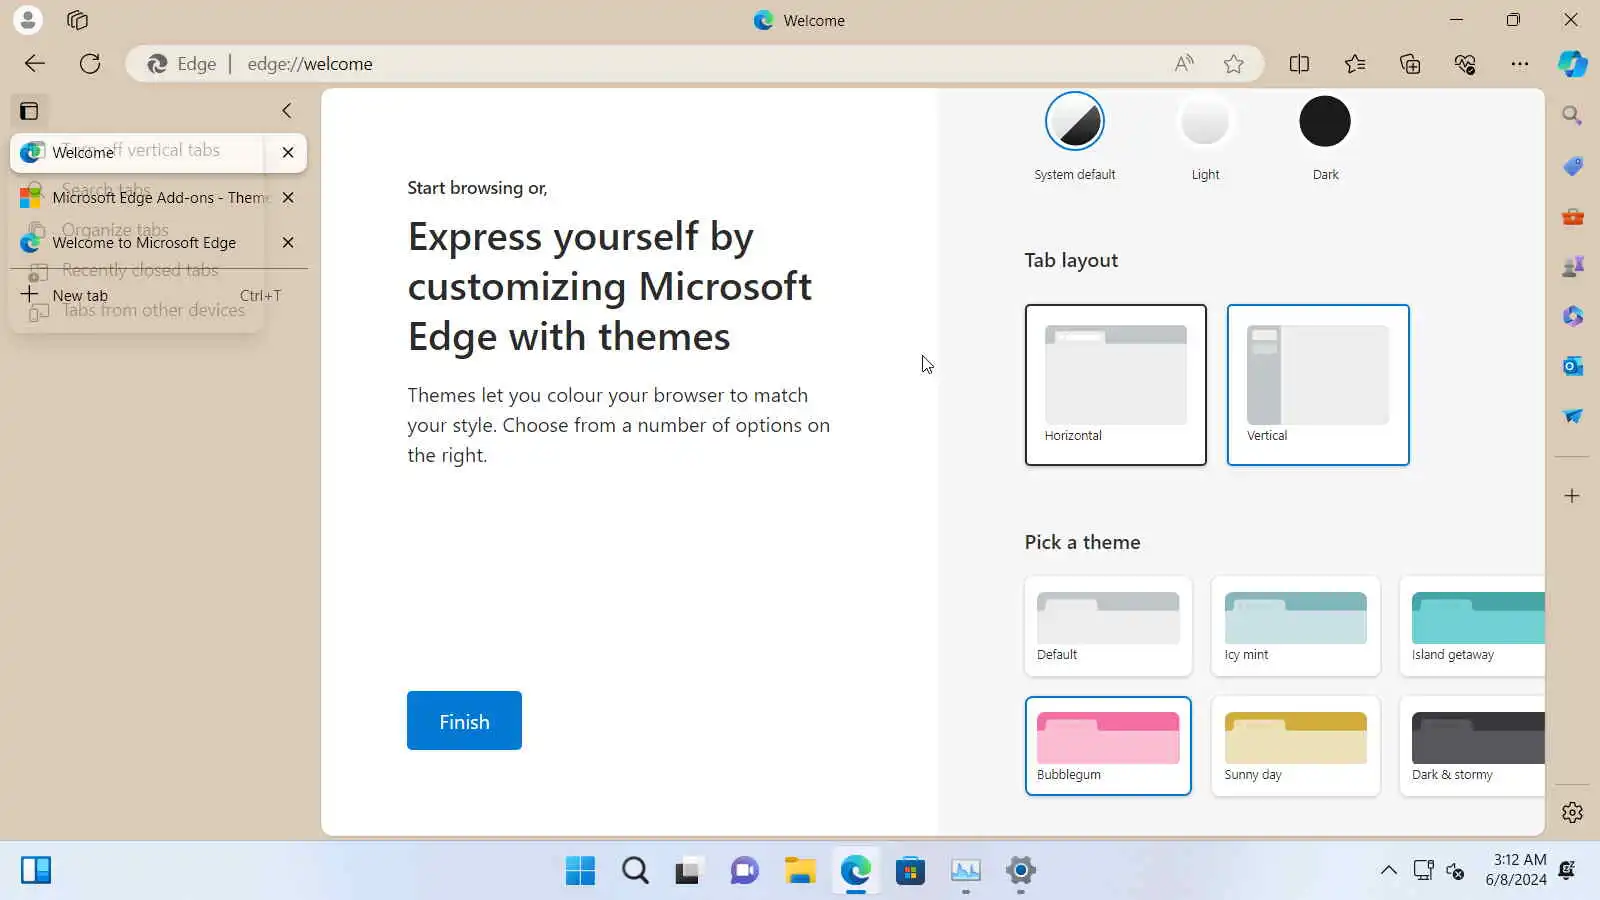This screenshot has width=1600, height=900.
Task: Open sidebar settings gear
Action: (x=1572, y=813)
